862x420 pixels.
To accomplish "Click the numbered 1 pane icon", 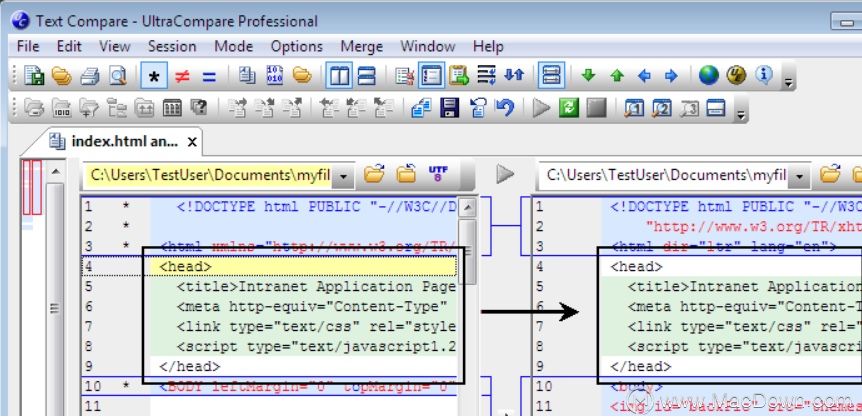I will [x=634, y=108].
